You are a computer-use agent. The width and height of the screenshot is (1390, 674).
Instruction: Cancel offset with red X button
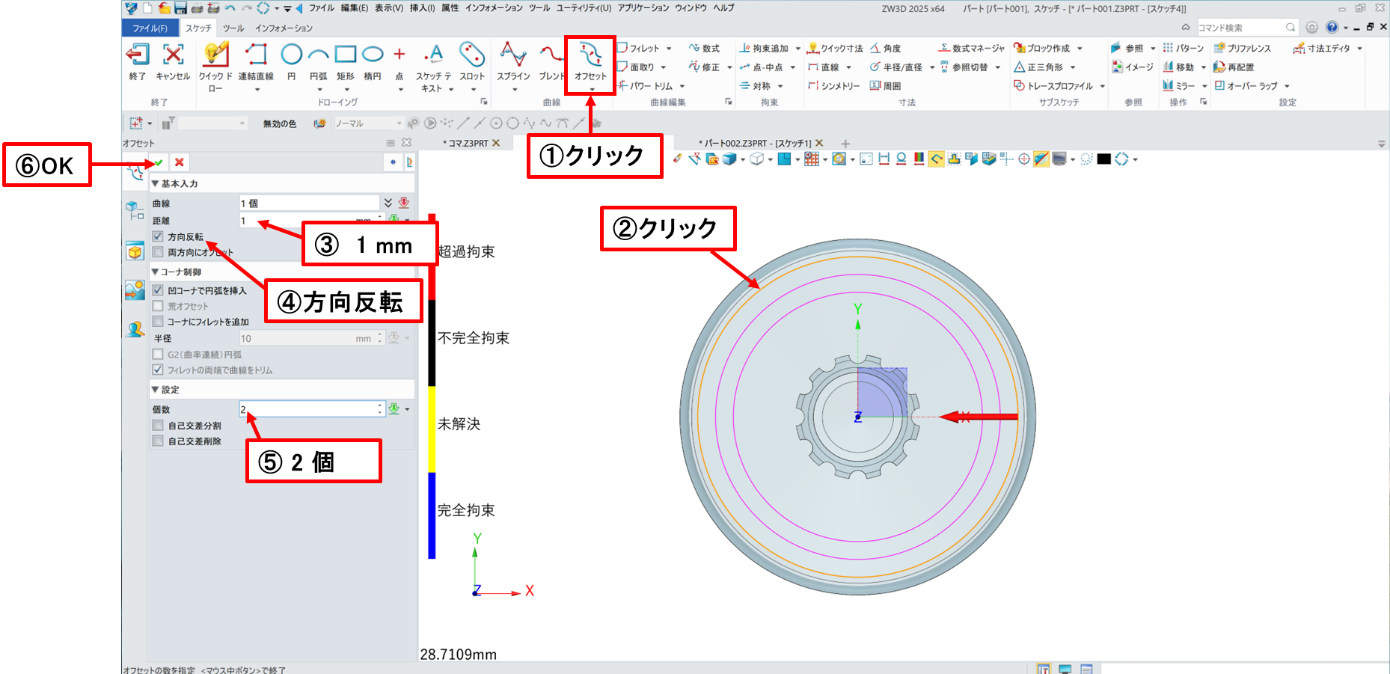click(179, 162)
